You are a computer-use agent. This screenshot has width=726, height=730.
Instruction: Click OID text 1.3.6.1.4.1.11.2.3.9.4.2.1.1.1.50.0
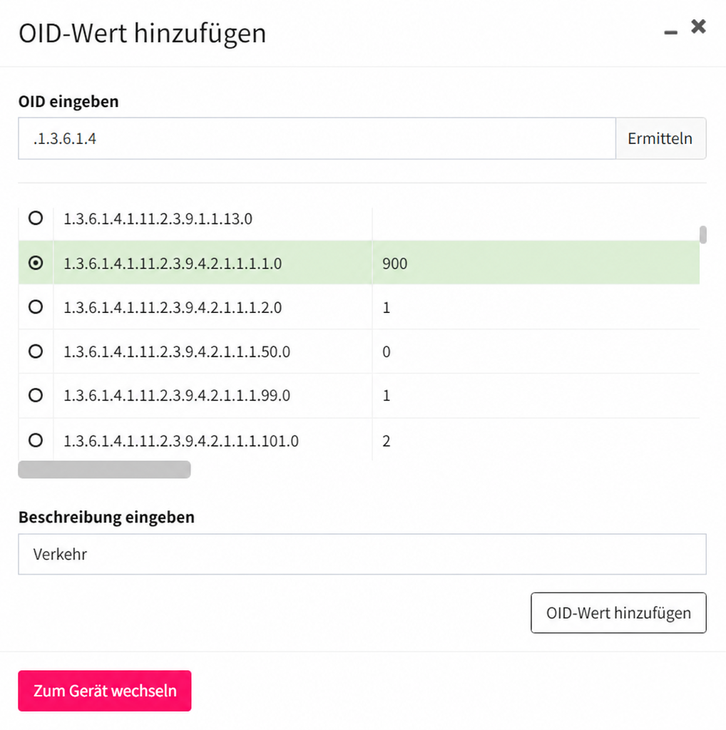(x=177, y=351)
